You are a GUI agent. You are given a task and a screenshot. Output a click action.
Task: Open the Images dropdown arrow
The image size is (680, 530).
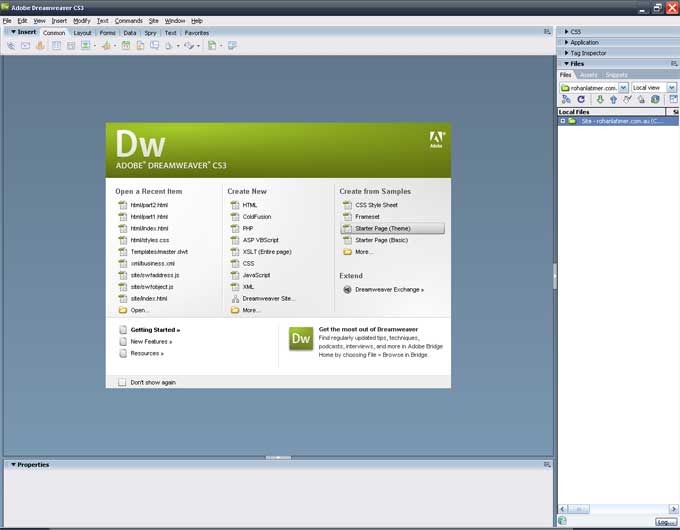95,46
